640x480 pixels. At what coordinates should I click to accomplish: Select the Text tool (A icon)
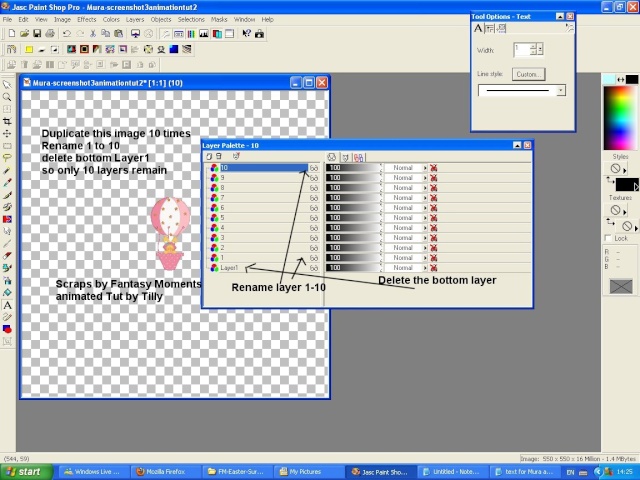7,305
